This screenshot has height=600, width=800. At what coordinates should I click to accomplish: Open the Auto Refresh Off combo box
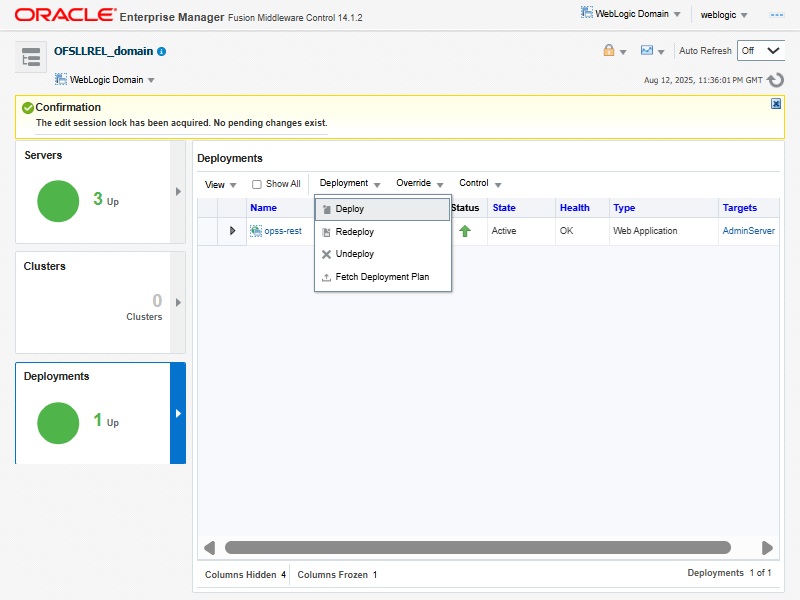pos(760,51)
